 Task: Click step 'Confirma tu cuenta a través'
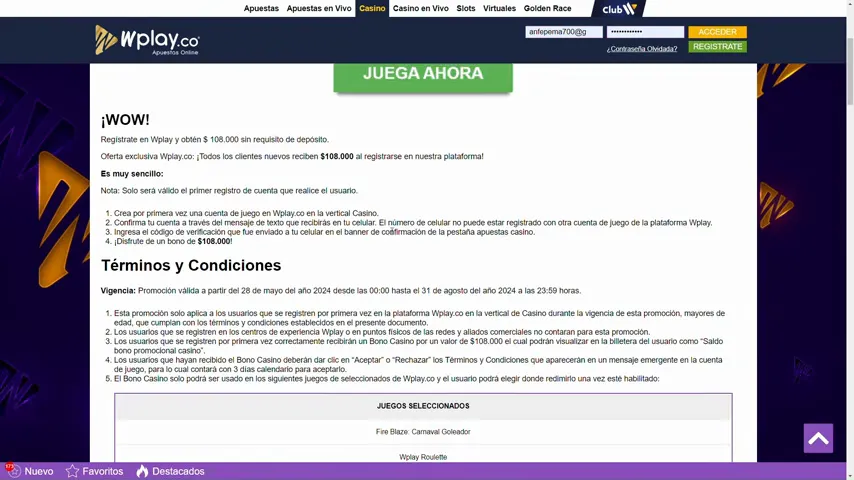[413, 222]
